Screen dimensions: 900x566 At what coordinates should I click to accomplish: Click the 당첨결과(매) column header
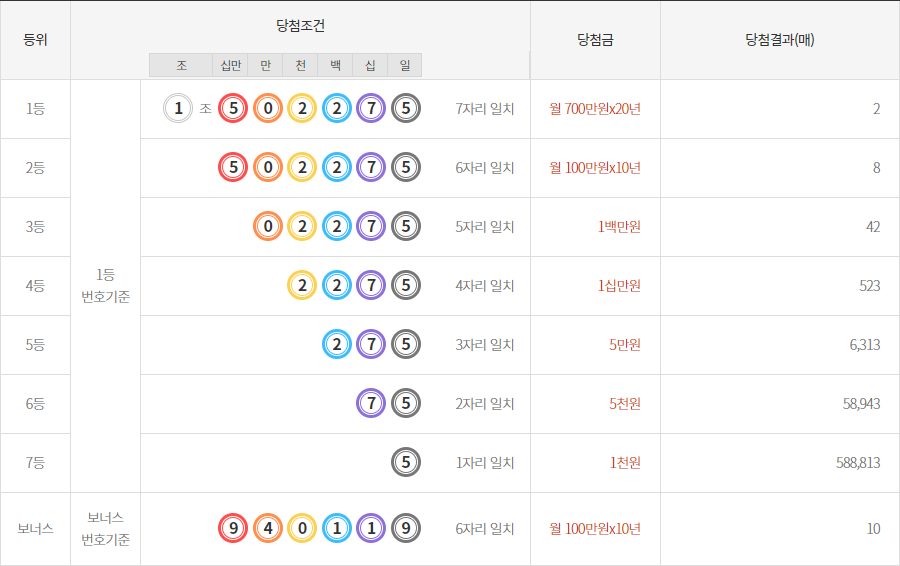[x=780, y=40]
